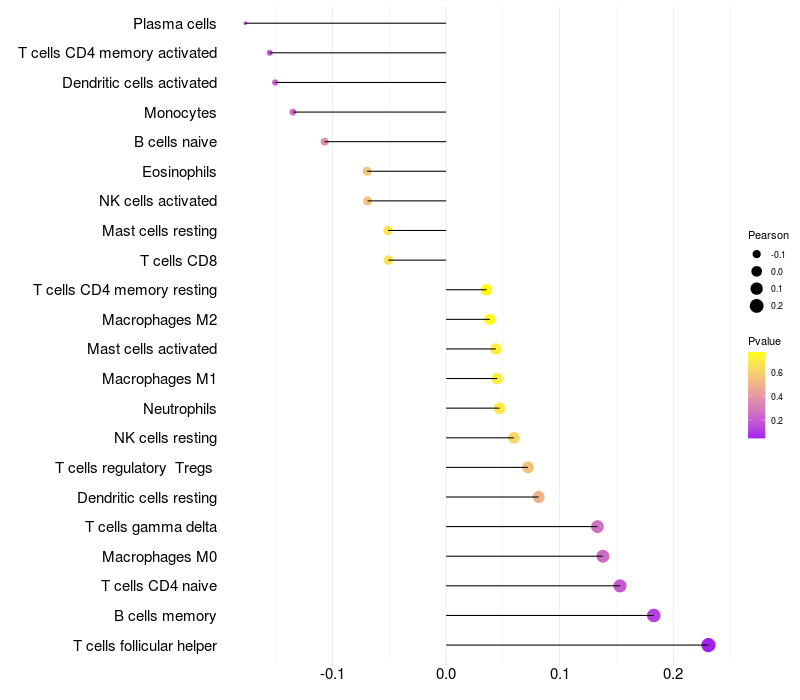Image resolution: width=800 pixels, height=700 pixels.
Task: Select the T cells CD4 naive dot
Action: pyautogui.click(x=620, y=586)
